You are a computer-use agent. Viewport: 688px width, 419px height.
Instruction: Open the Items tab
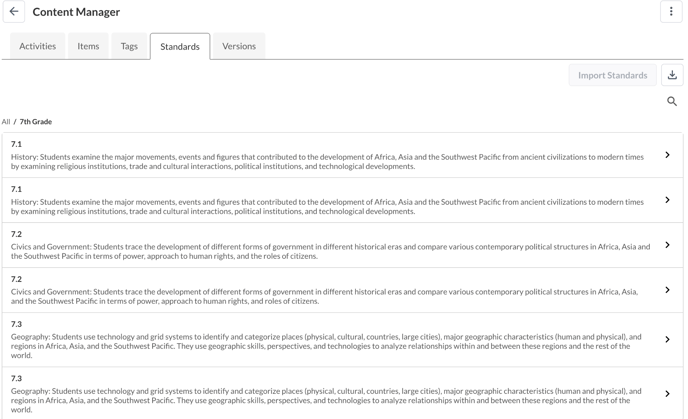(x=88, y=46)
